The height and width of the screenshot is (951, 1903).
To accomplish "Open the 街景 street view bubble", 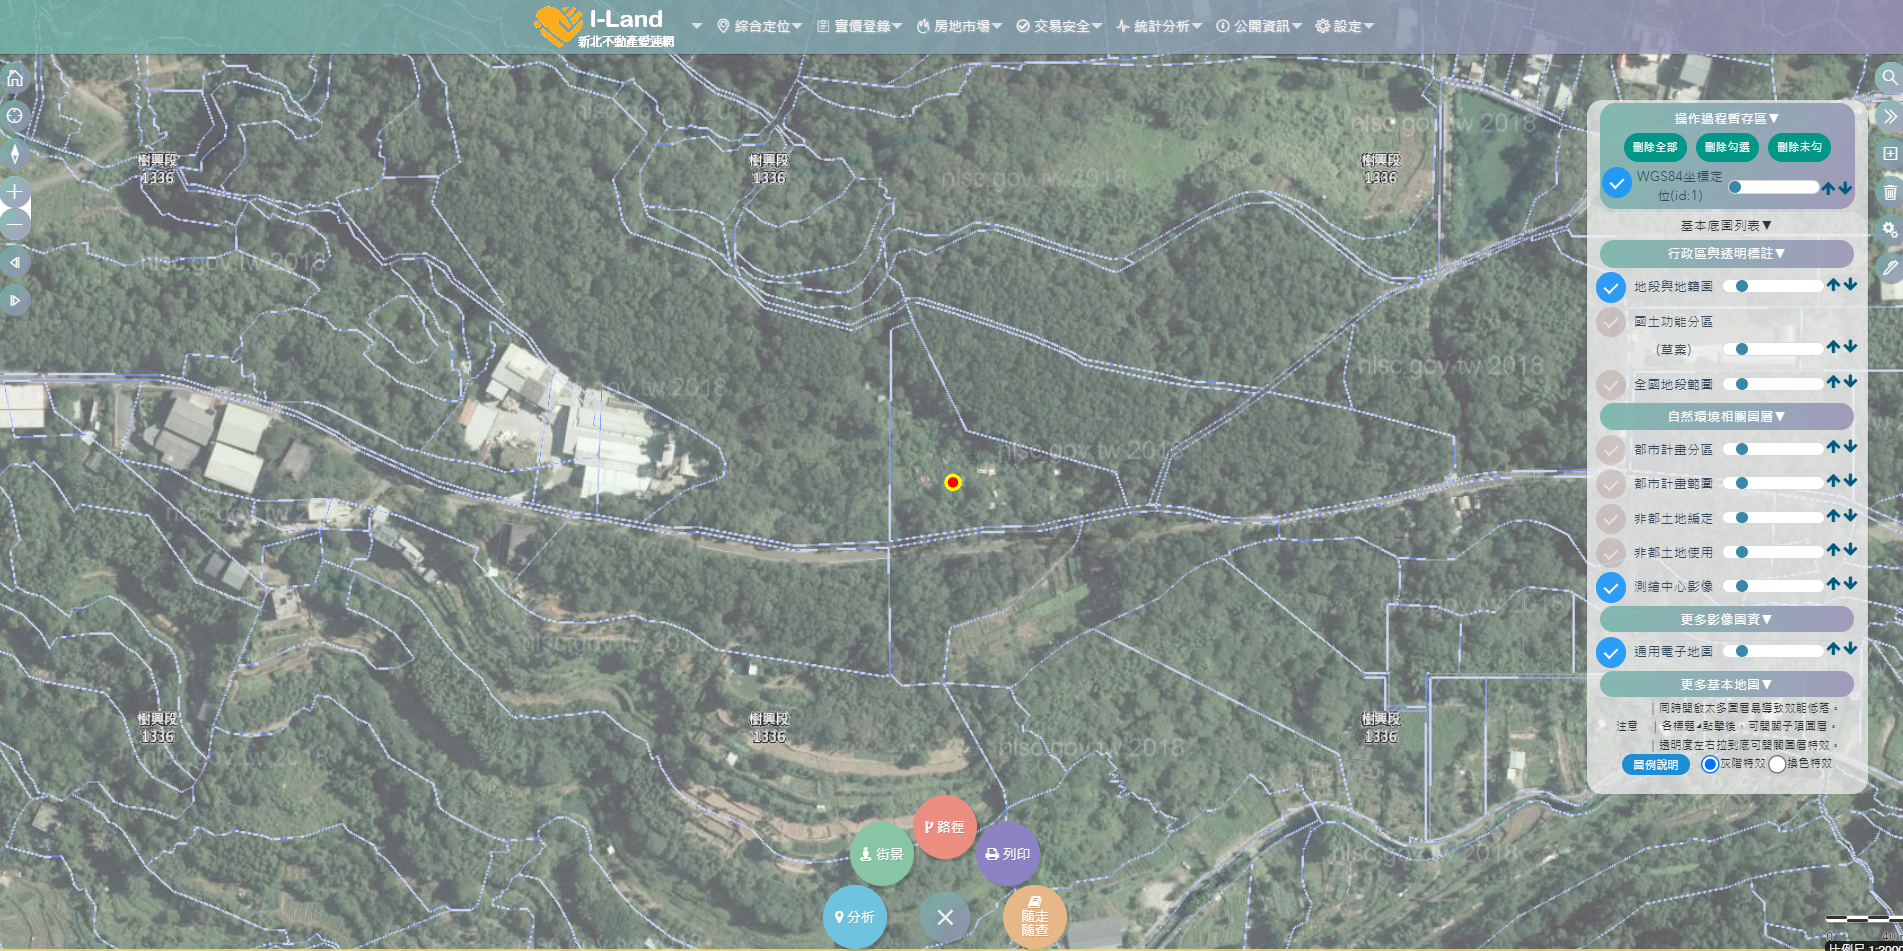I will [x=881, y=854].
